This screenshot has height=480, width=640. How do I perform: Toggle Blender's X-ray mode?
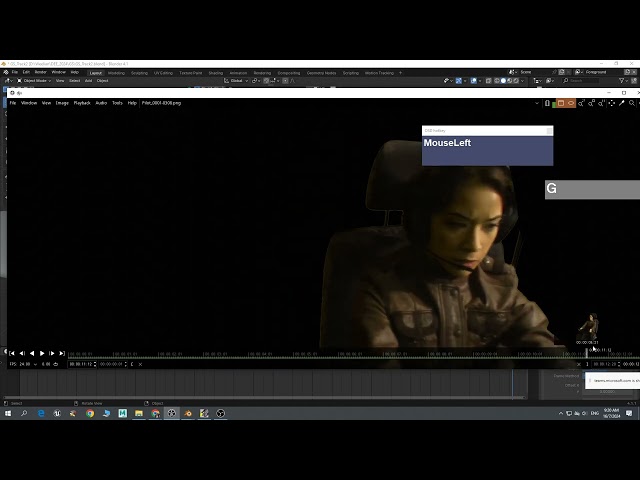click(489, 81)
